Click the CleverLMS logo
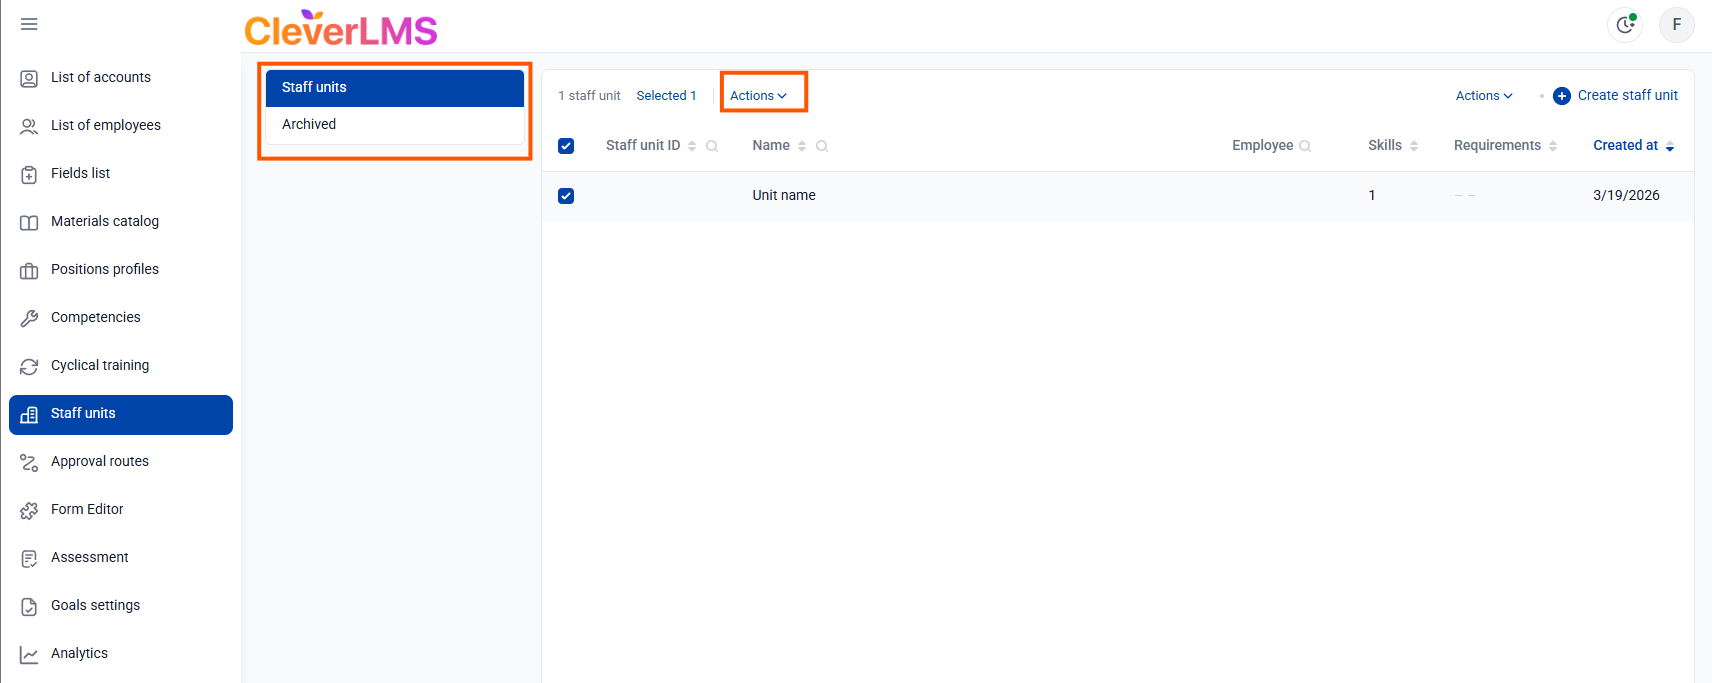 point(341,29)
